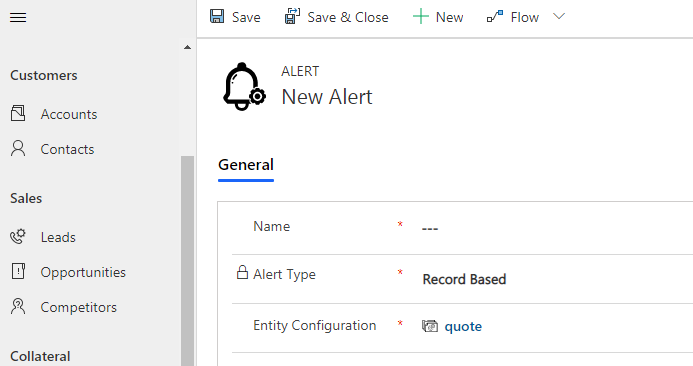Click the Save & Close icon
The height and width of the screenshot is (366, 693).
click(x=292, y=16)
